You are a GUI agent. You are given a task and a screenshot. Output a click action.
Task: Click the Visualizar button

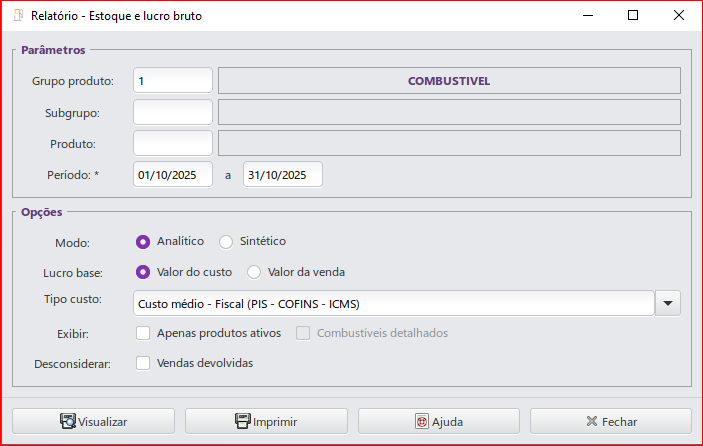coord(93,421)
